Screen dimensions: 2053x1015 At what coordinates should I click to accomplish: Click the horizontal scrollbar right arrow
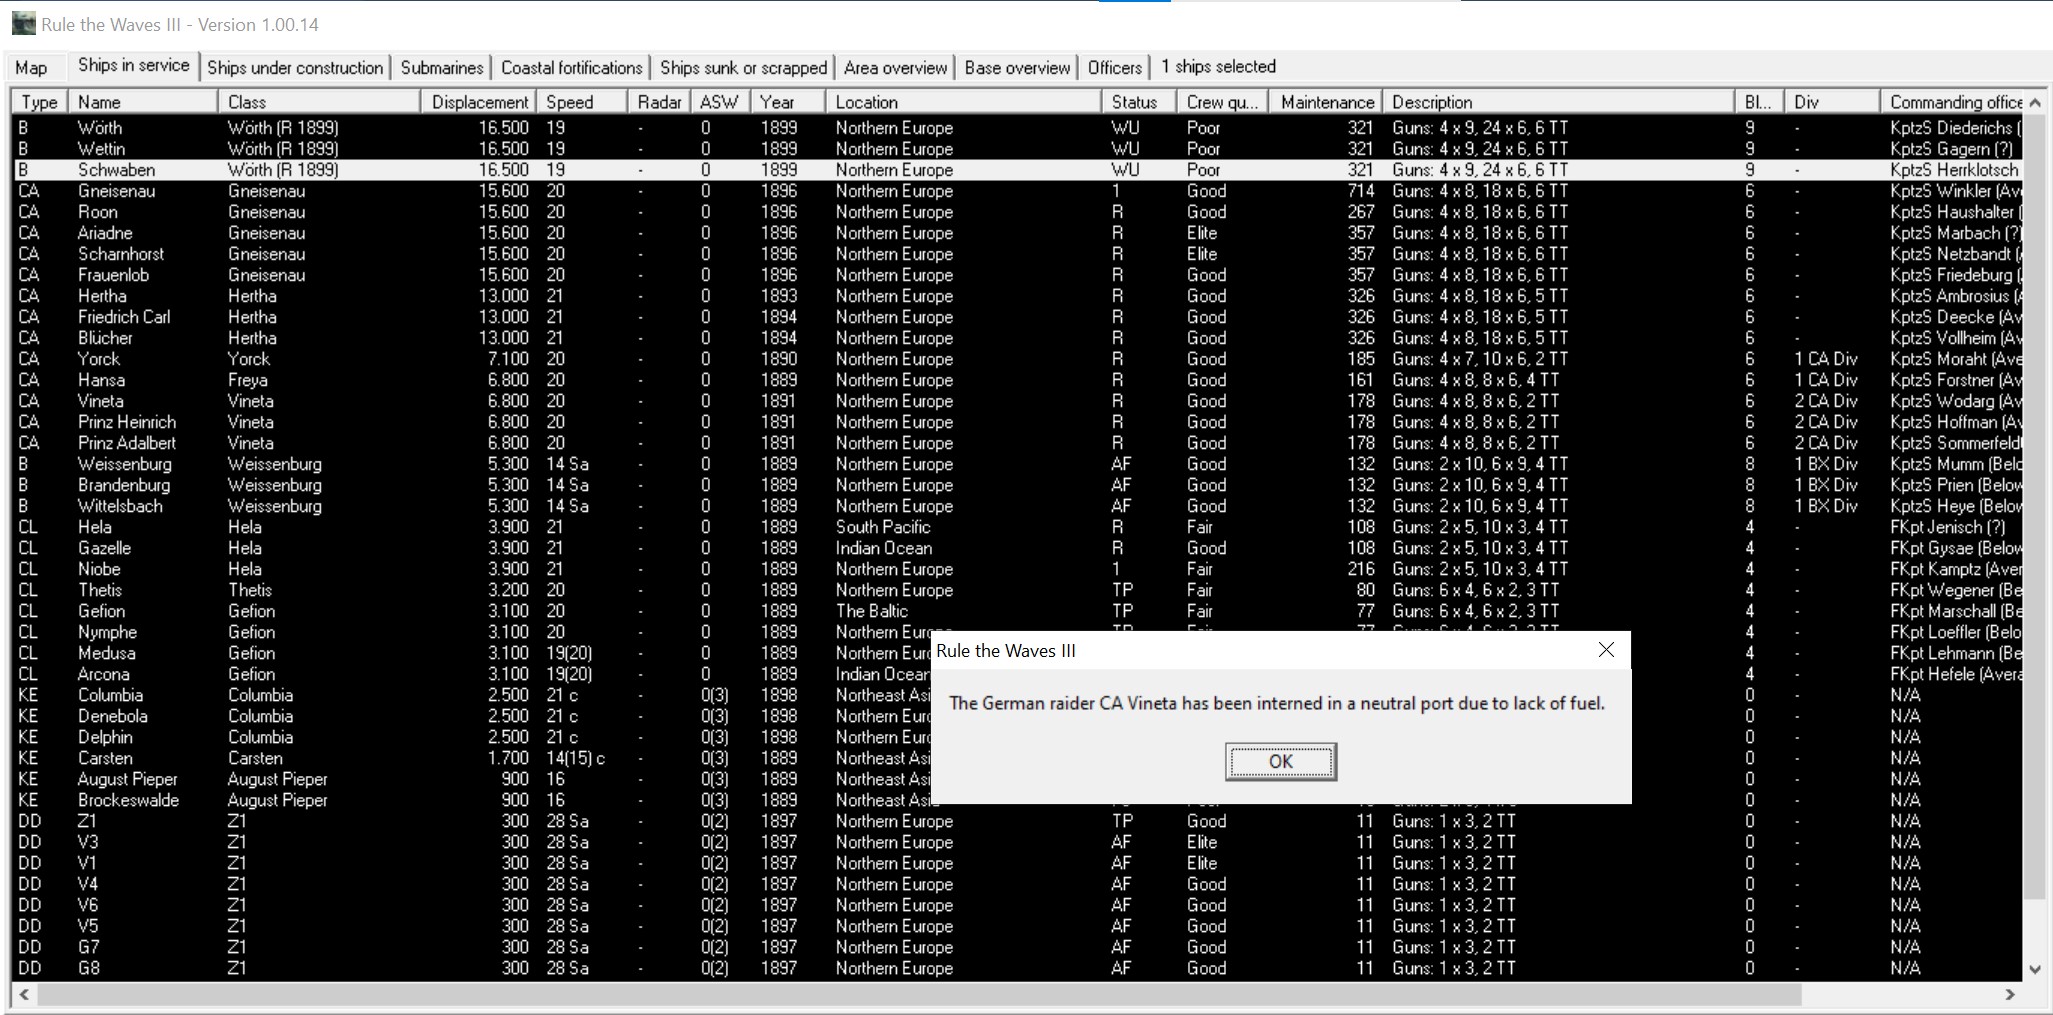point(2010,994)
